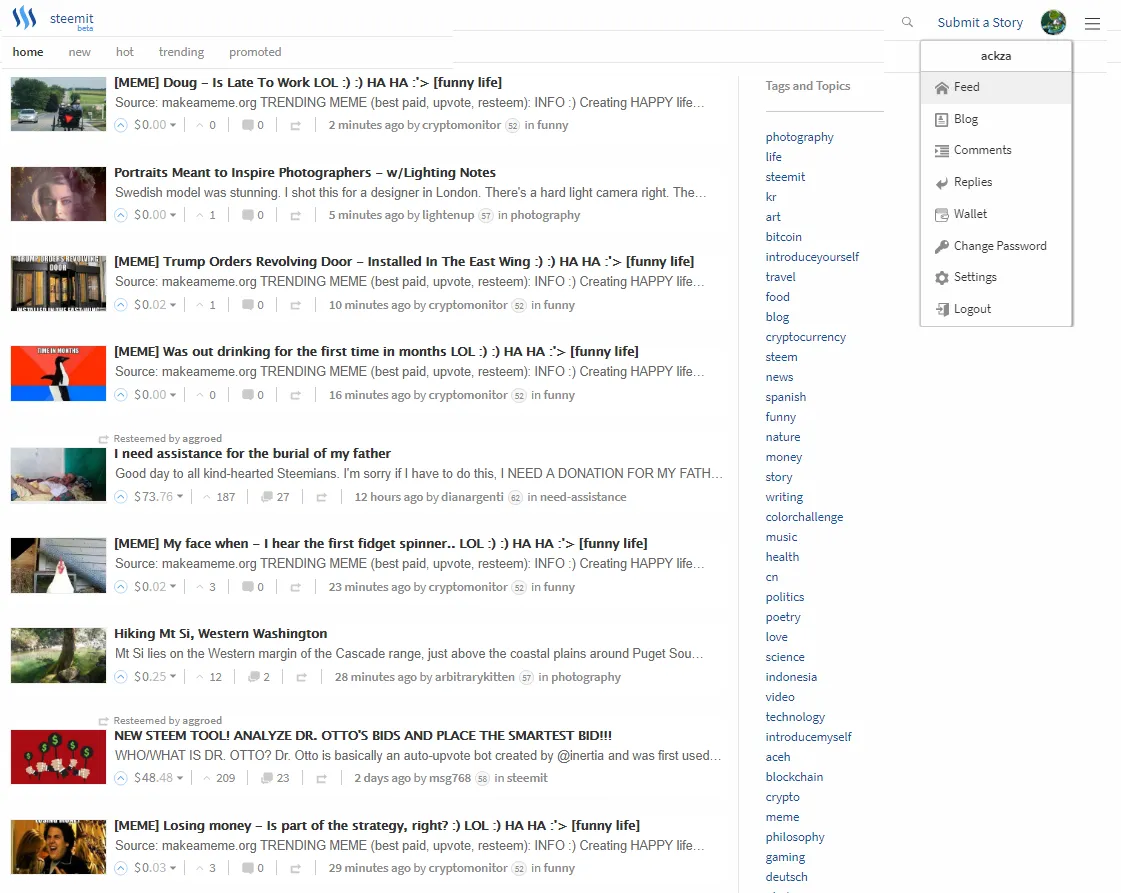The image size is (1121, 893).
Task: Click the Steemit logo icon
Action: click(24, 18)
